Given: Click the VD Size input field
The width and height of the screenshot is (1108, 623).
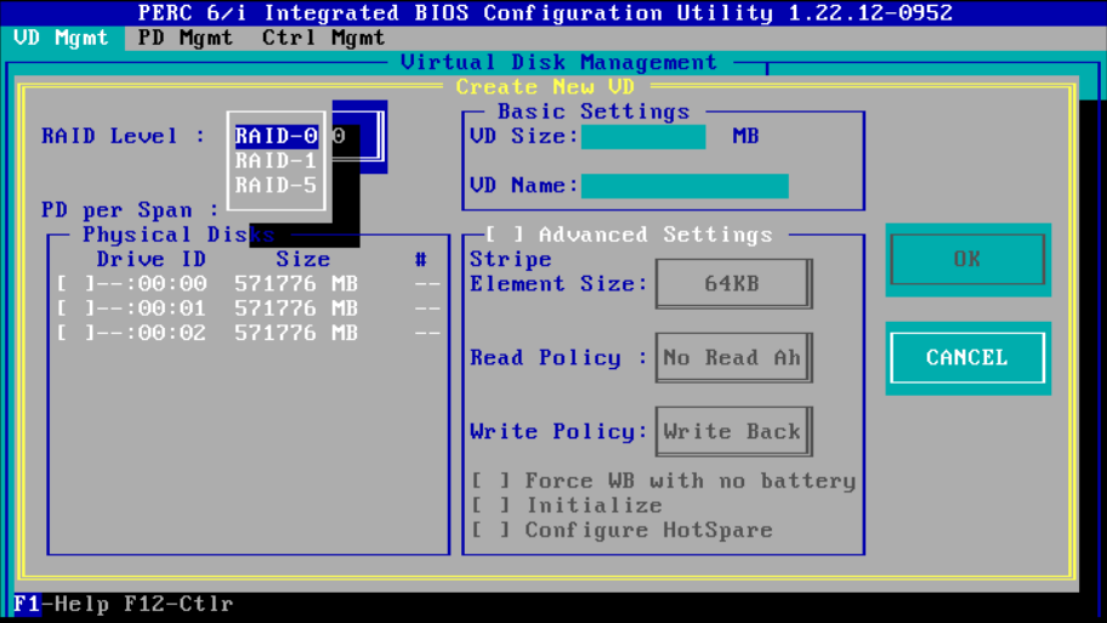Looking at the screenshot, I should tap(643, 136).
